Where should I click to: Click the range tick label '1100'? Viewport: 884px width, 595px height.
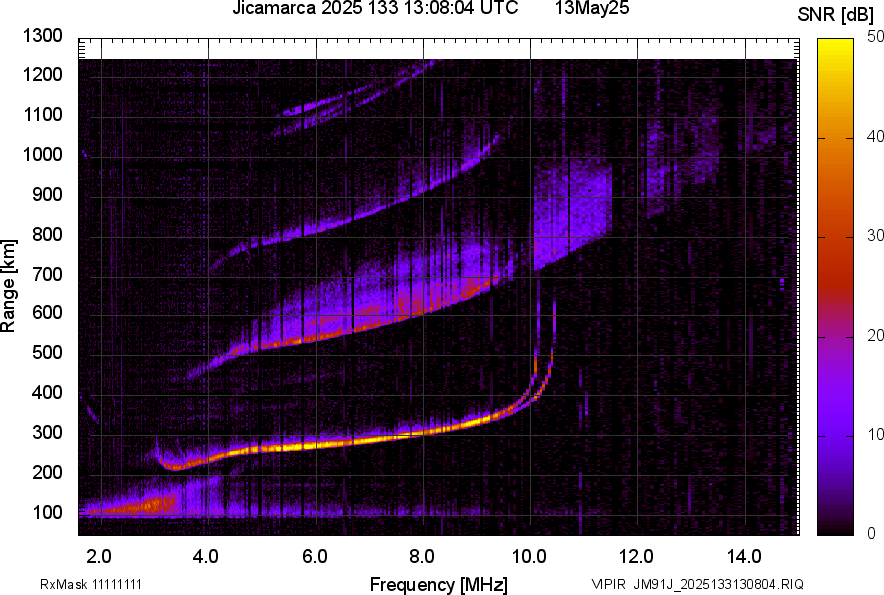point(42,114)
